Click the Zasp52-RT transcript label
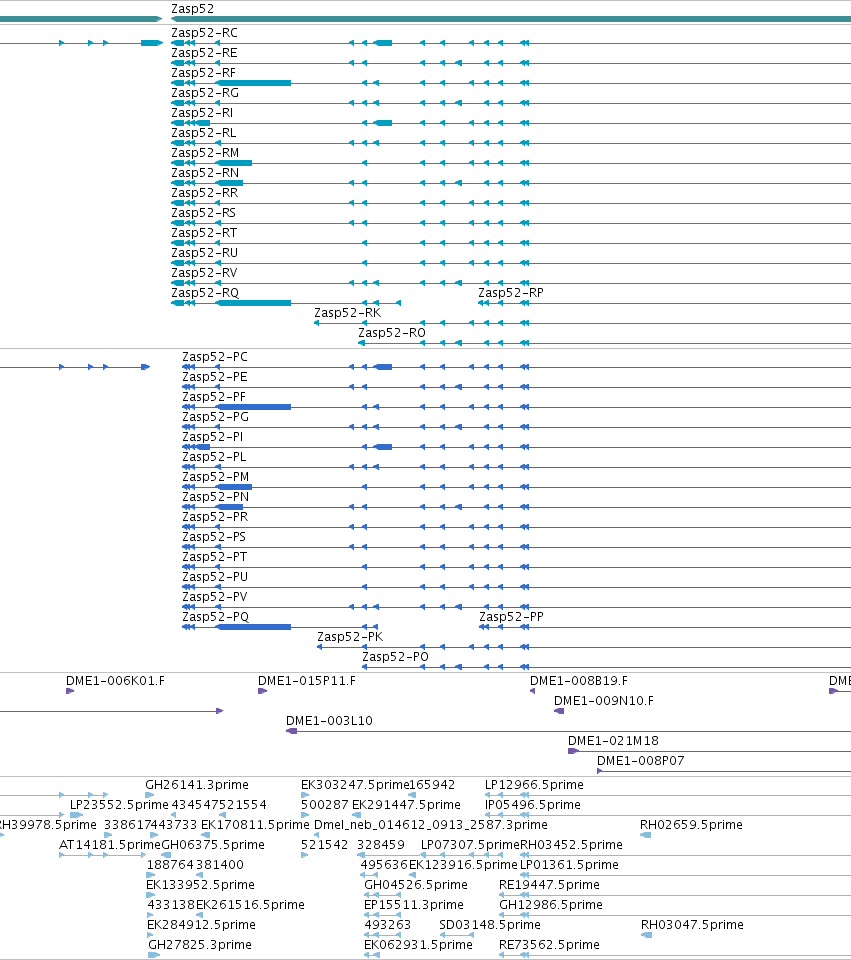The width and height of the screenshot is (851, 960). click(x=204, y=233)
